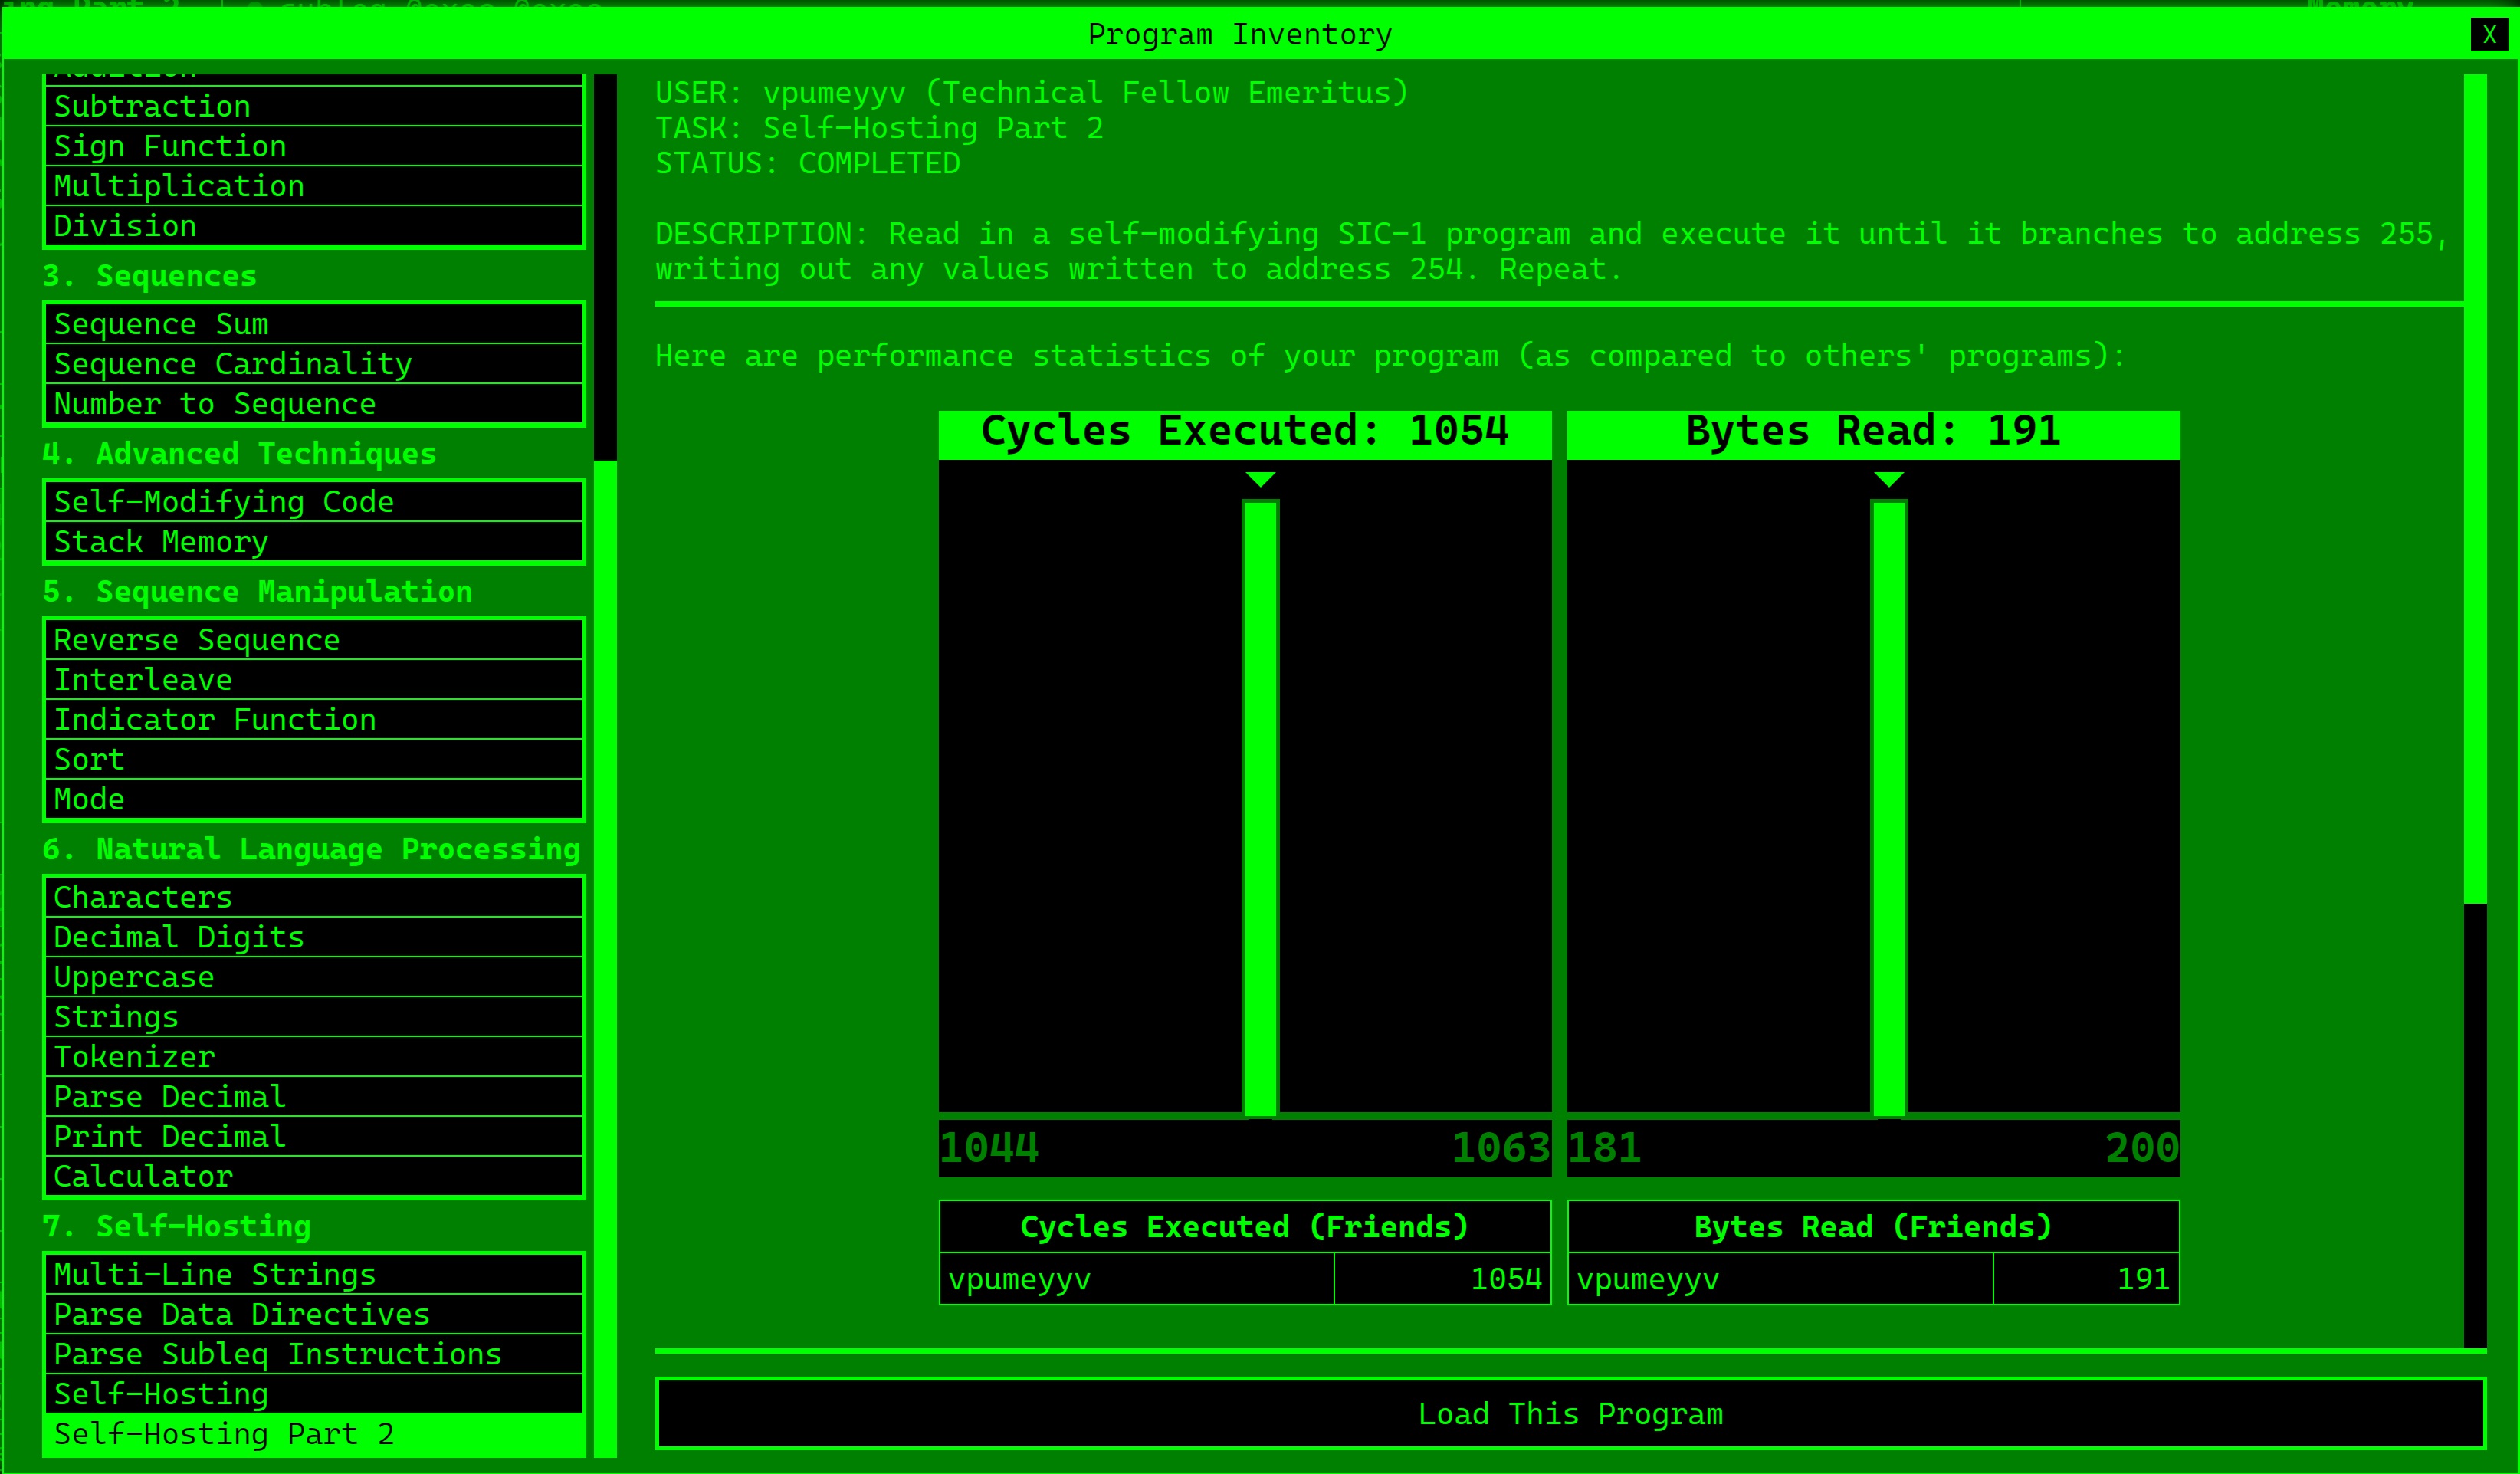Click the Bytes Read histogram bar
The image size is (2520, 1474).
click(1888, 808)
